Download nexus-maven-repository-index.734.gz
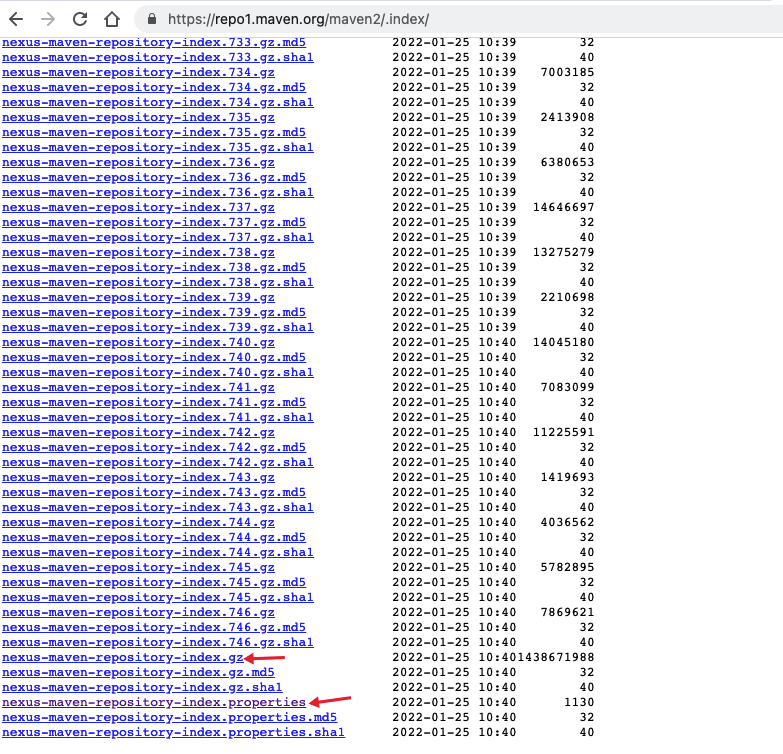Viewport: 783px width, 754px height. coord(138,72)
